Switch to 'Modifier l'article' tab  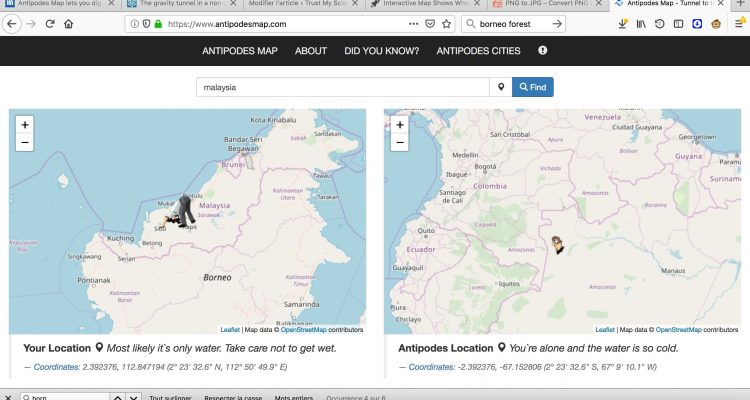pyautogui.click(x=304, y=3)
